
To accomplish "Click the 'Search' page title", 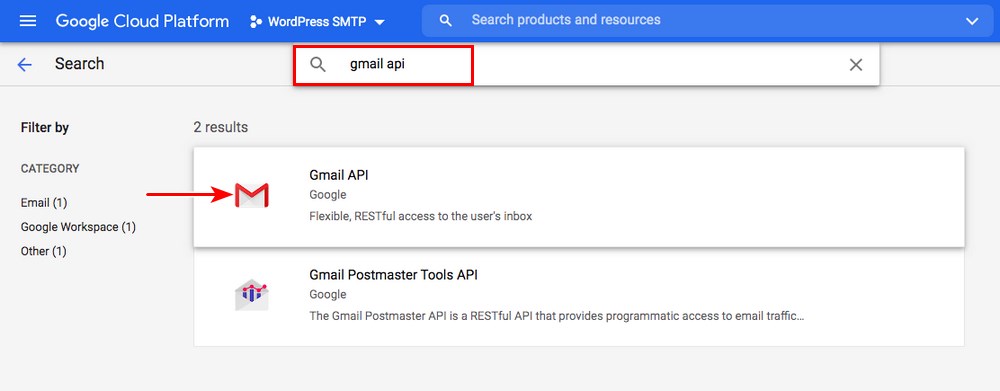I will (79, 64).
